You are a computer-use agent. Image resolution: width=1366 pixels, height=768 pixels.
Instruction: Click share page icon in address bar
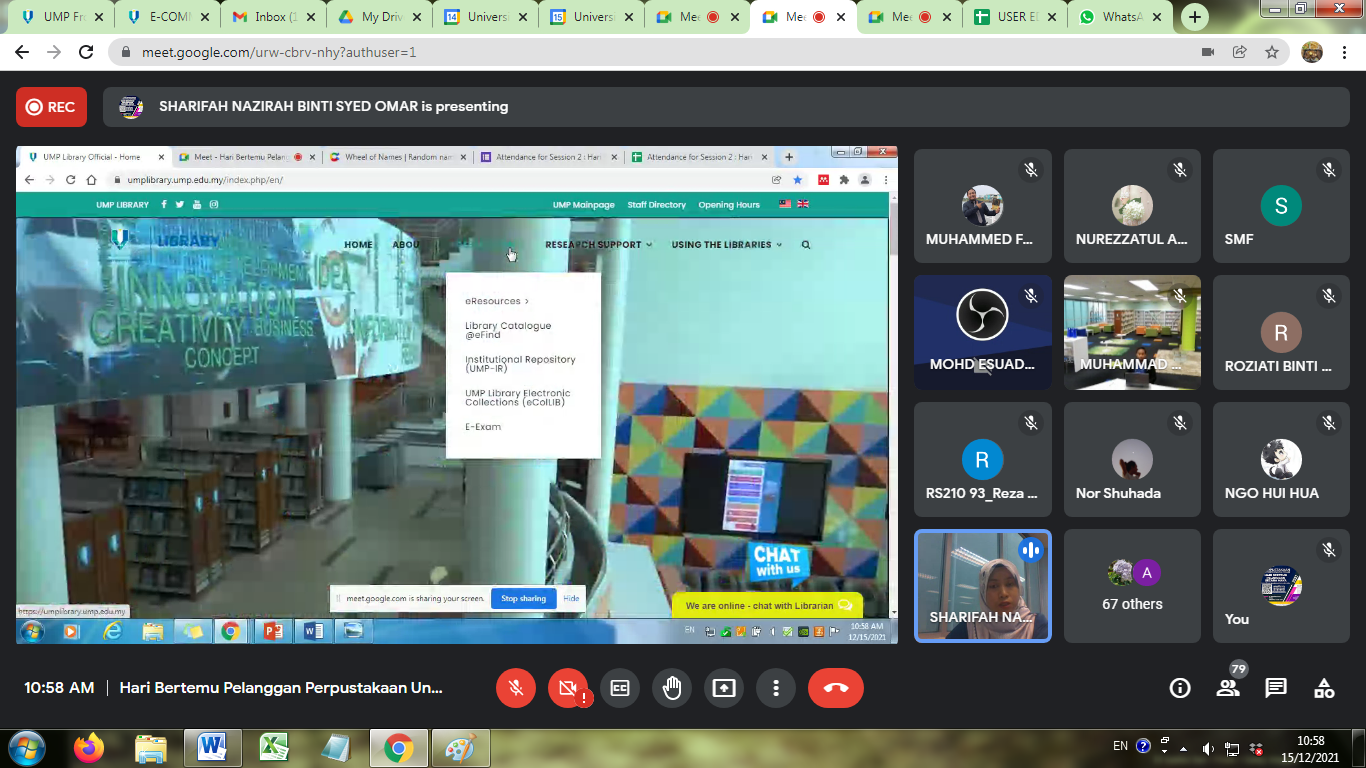click(x=1239, y=52)
